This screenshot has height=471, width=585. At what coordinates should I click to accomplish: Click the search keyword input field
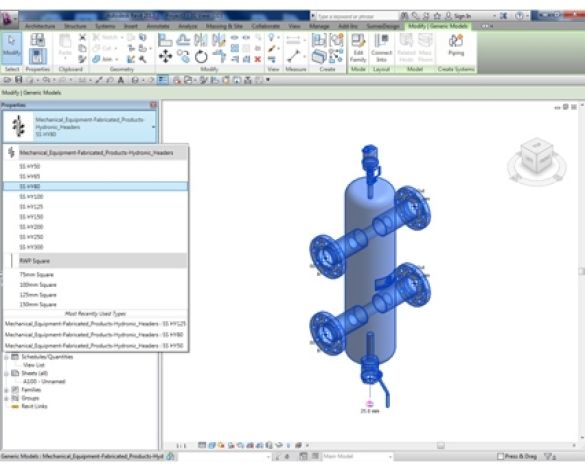357,16
